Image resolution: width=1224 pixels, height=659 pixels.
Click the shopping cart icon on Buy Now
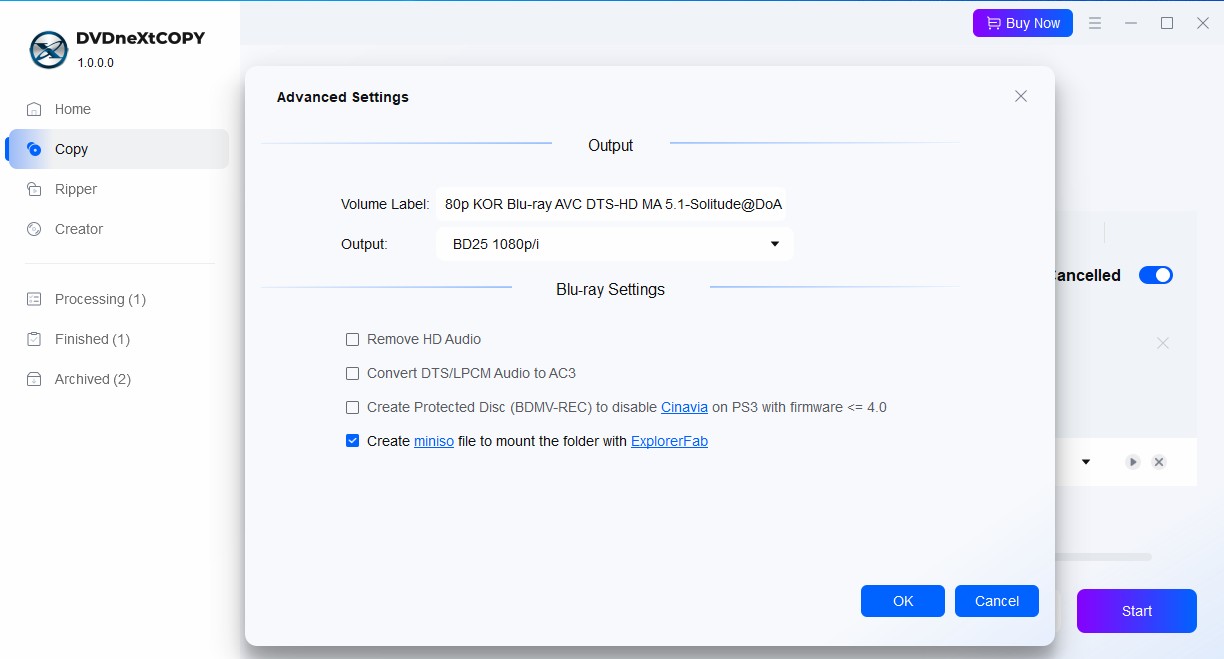(993, 23)
